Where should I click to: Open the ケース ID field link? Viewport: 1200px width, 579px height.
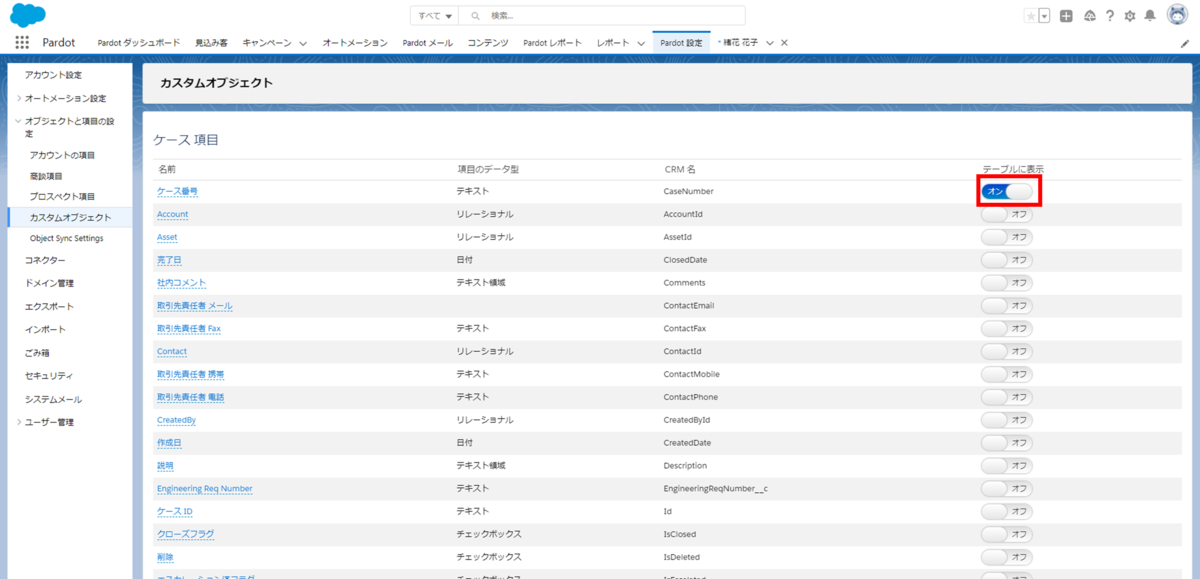(x=174, y=511)
